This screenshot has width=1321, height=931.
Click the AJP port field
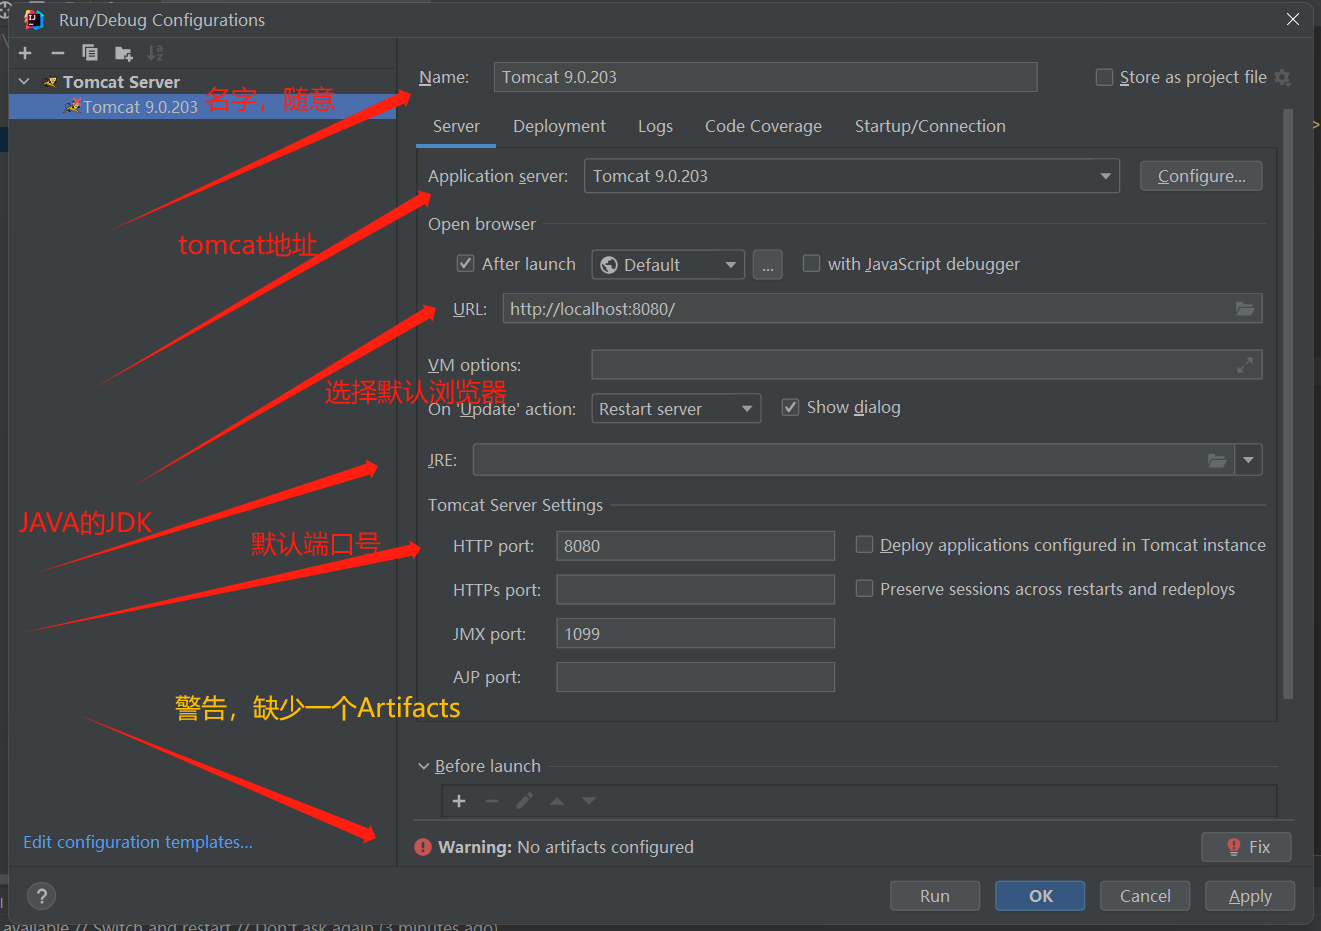(695, 677)
